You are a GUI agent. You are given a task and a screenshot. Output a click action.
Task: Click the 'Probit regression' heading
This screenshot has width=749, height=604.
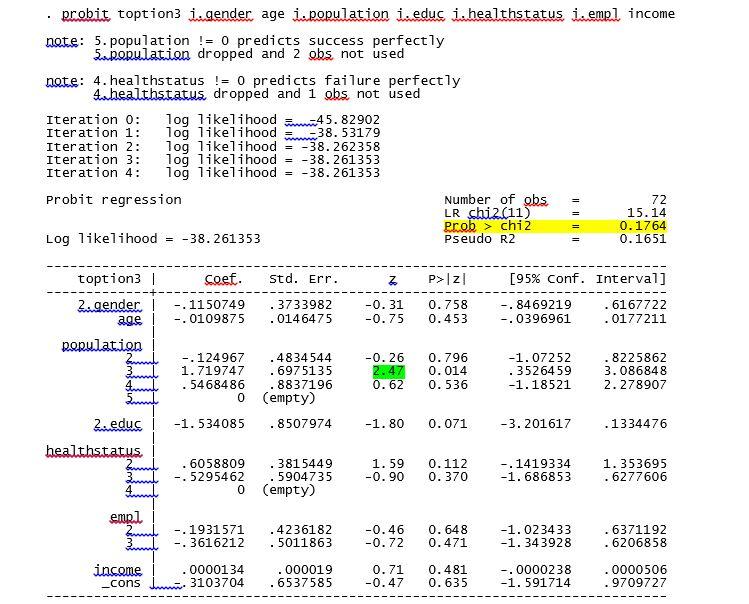(114, 200)
